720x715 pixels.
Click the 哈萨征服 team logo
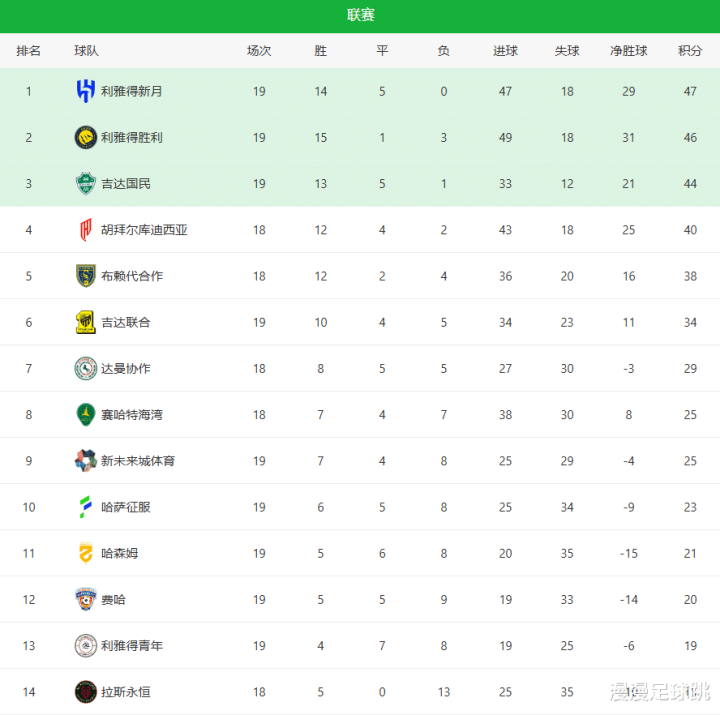pos(85,507)
